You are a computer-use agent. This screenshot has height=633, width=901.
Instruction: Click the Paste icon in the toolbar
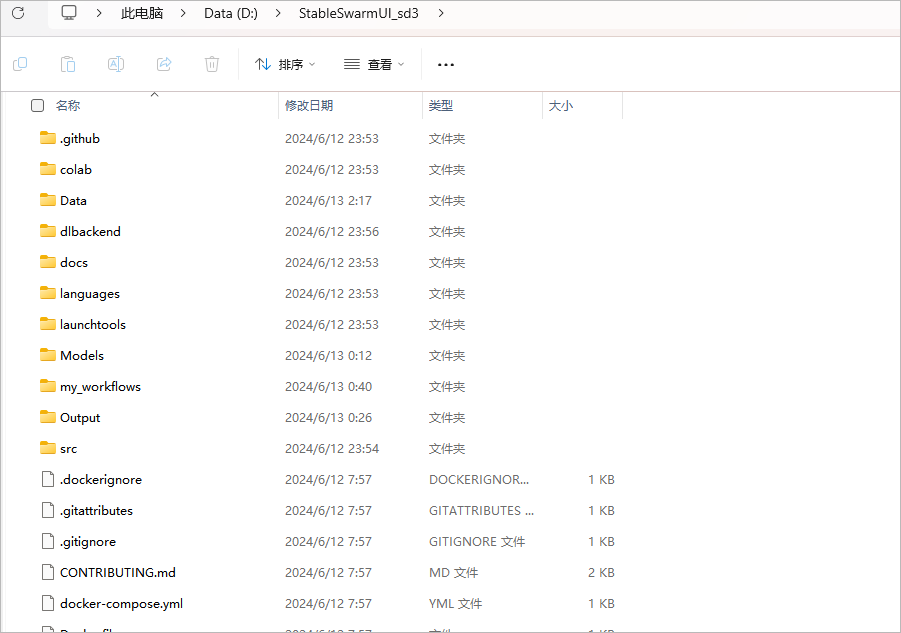pos(67,63)
